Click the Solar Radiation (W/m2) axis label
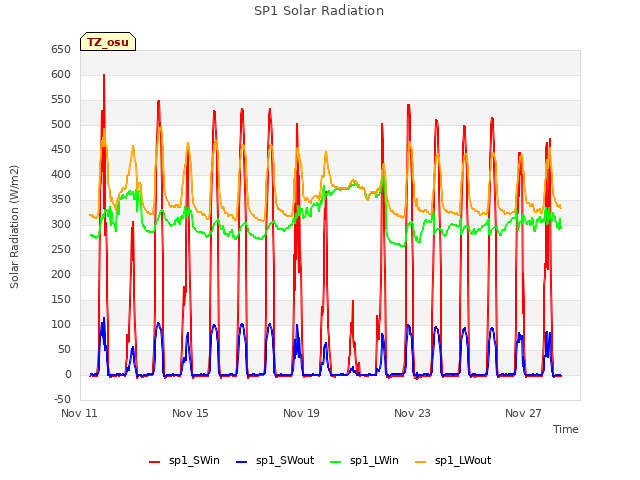 (x=14, y=227)
